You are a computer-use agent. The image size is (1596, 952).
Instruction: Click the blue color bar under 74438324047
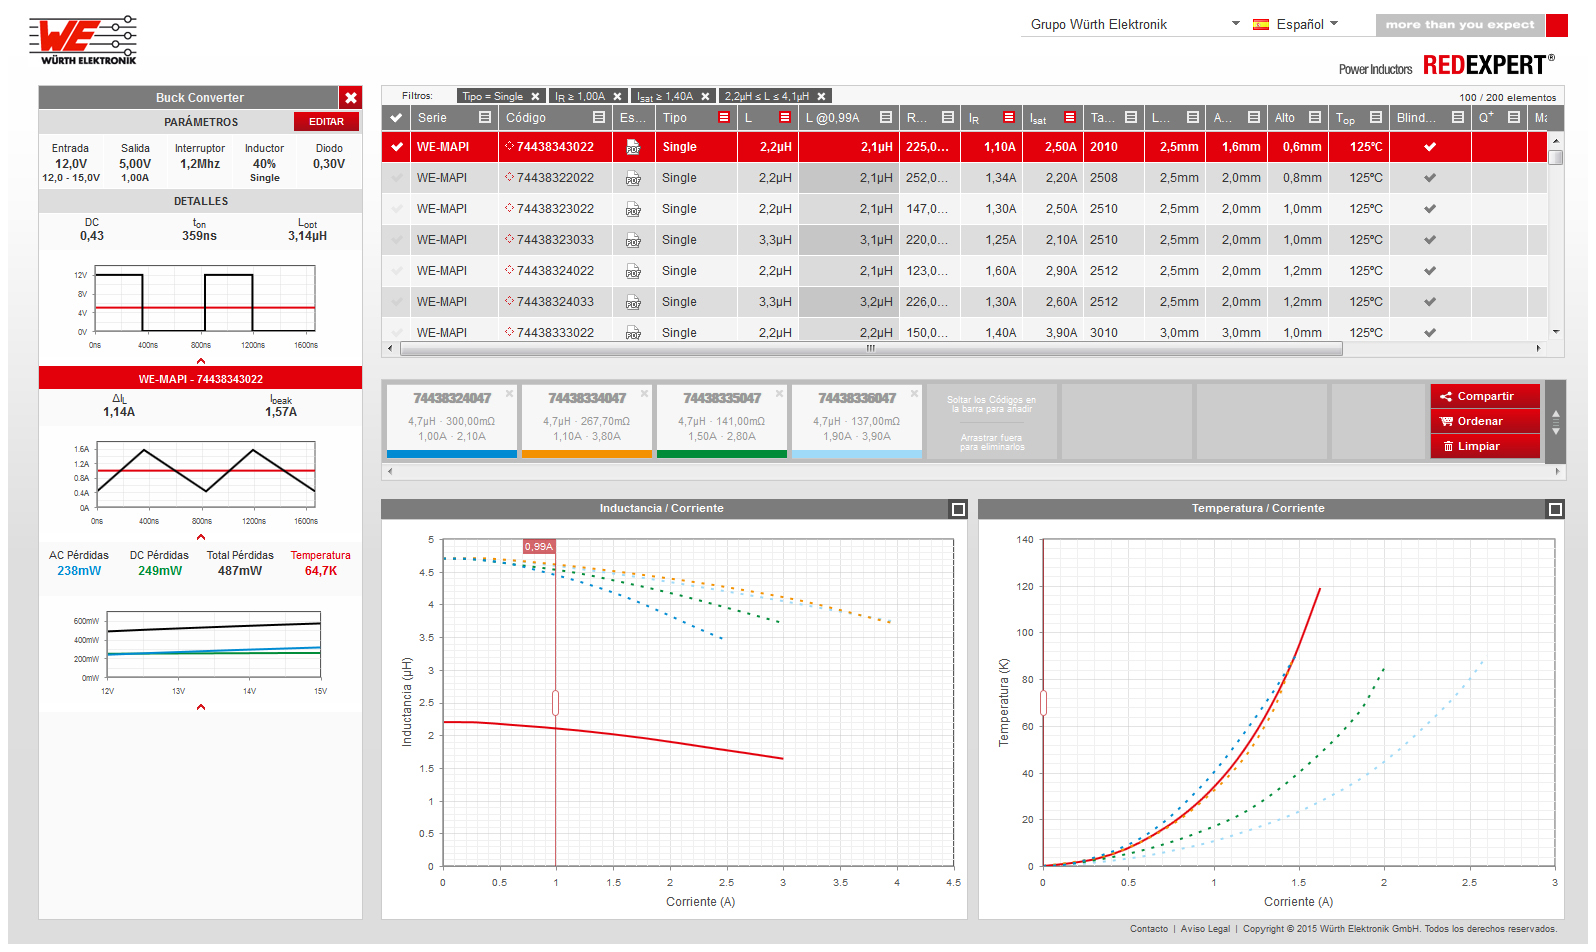coord(452,454)
